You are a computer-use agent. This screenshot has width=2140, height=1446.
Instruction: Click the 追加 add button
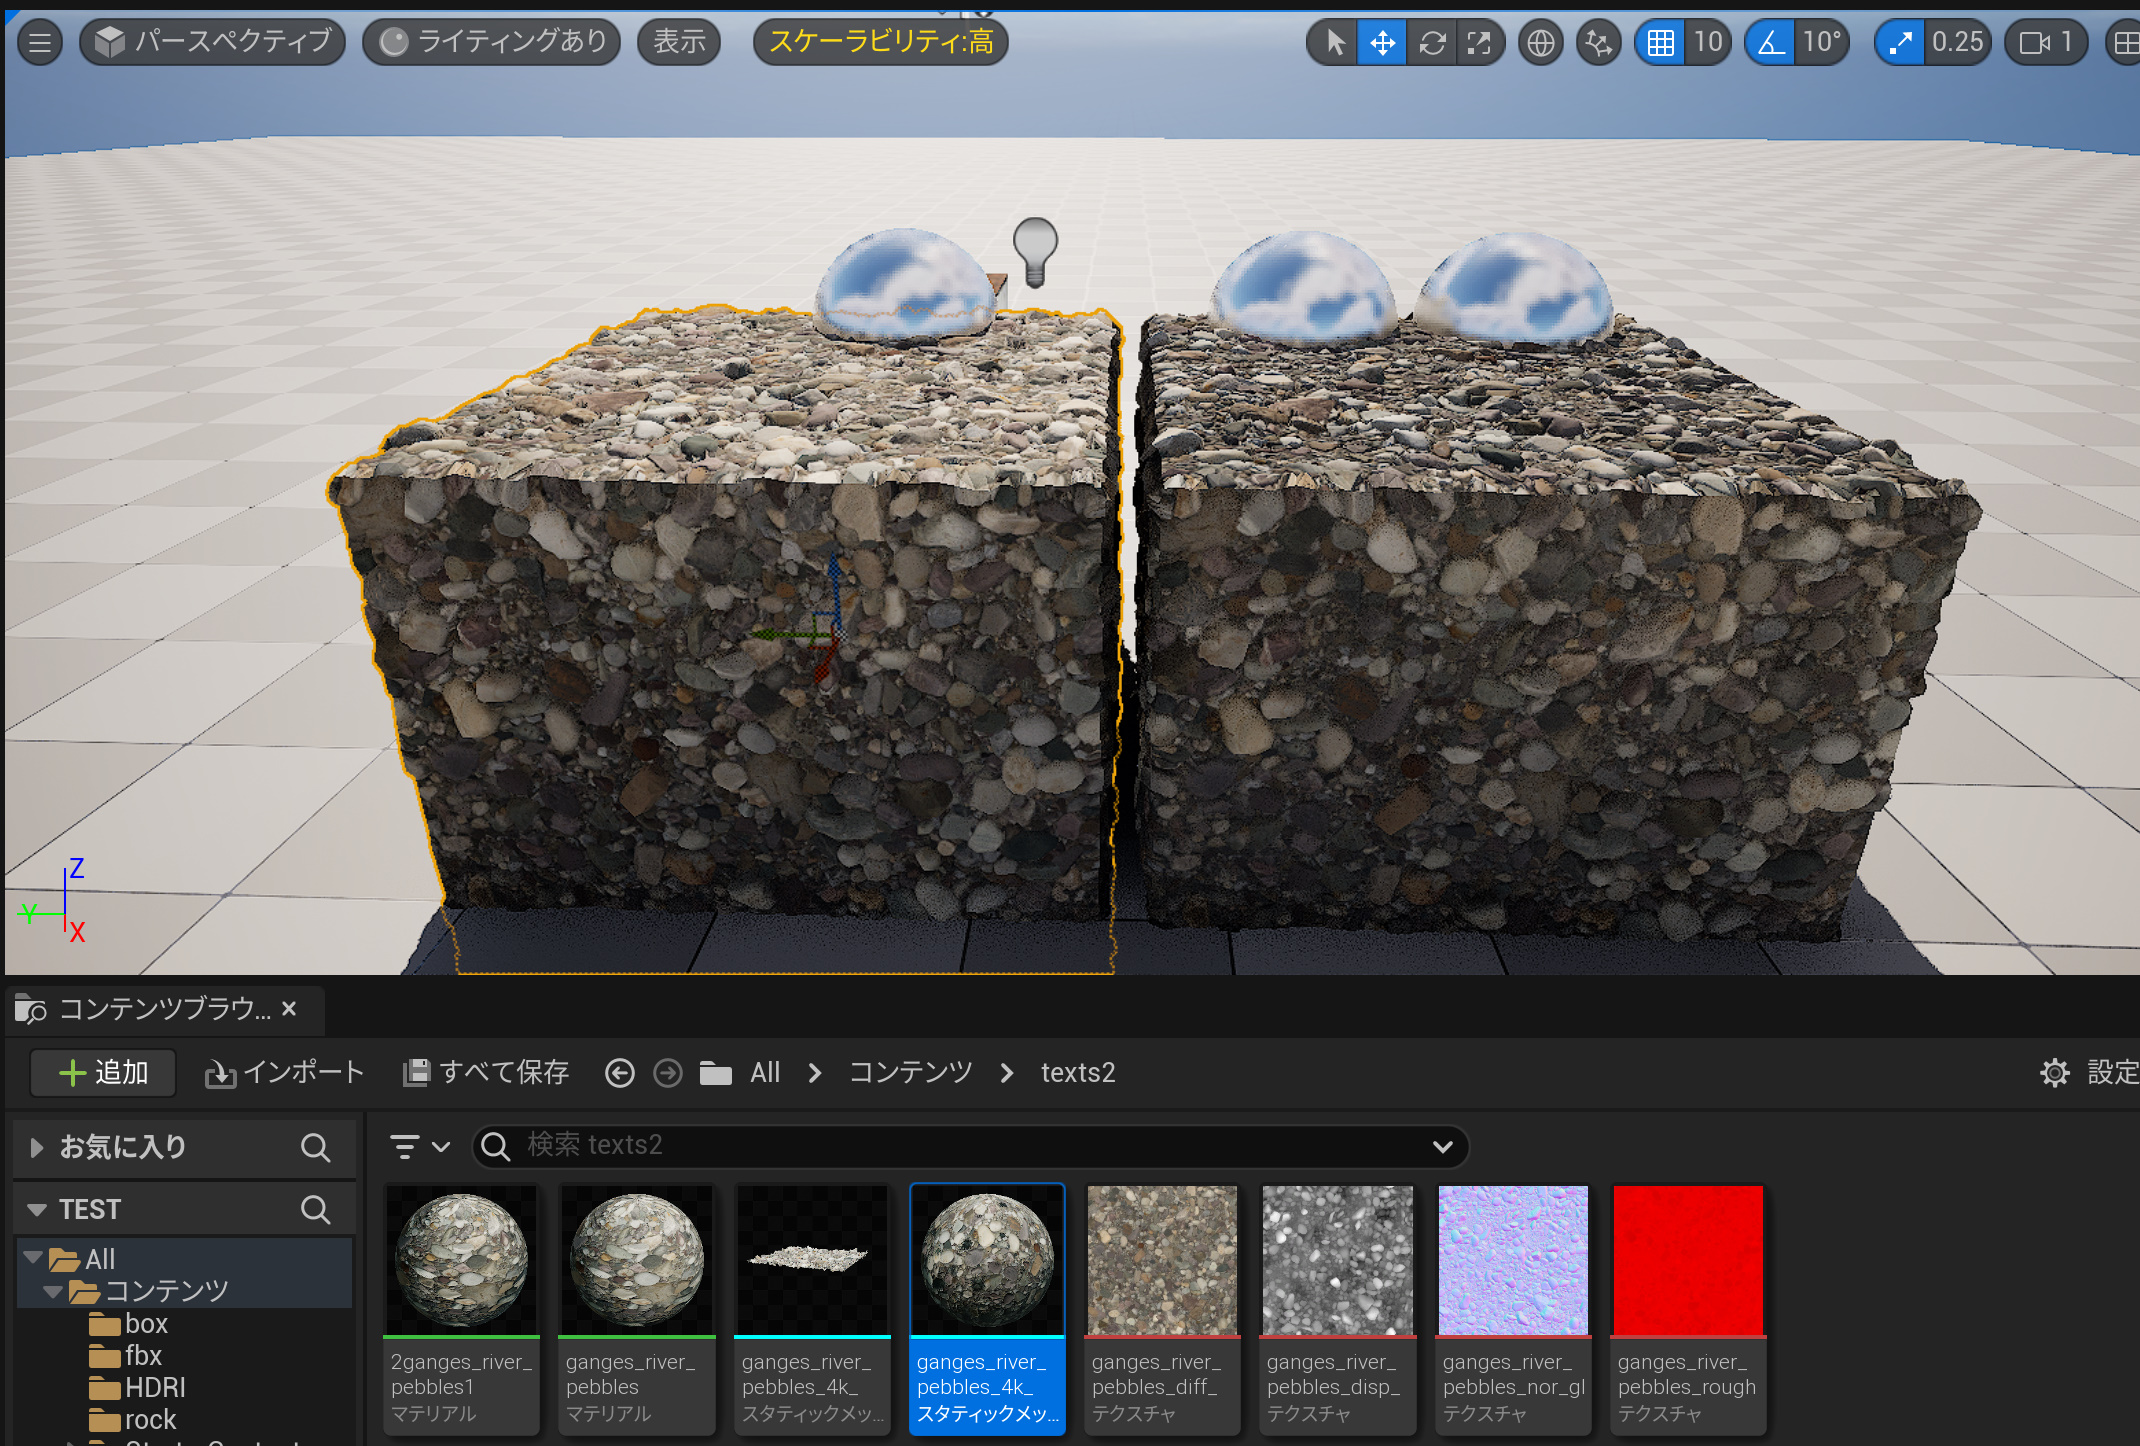[x=103, y=1073]
